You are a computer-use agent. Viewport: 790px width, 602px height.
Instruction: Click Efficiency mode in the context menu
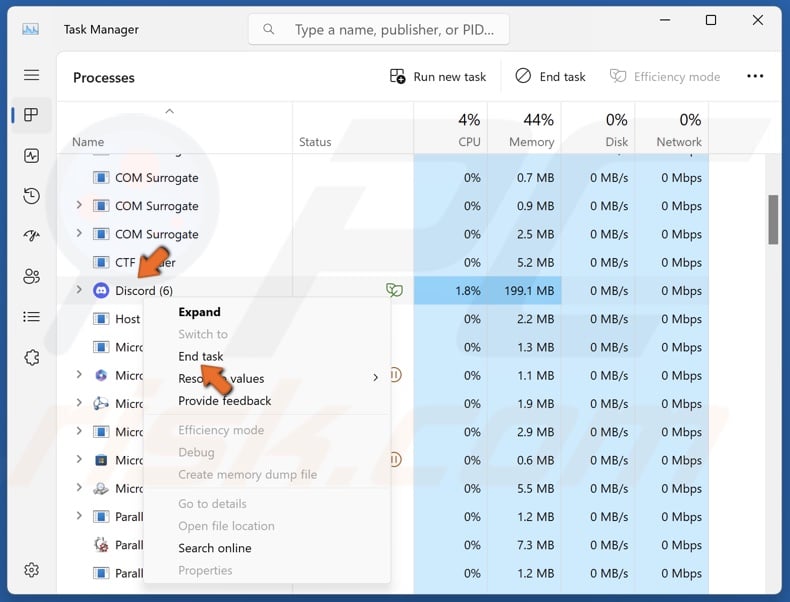[x=221, y=430]
